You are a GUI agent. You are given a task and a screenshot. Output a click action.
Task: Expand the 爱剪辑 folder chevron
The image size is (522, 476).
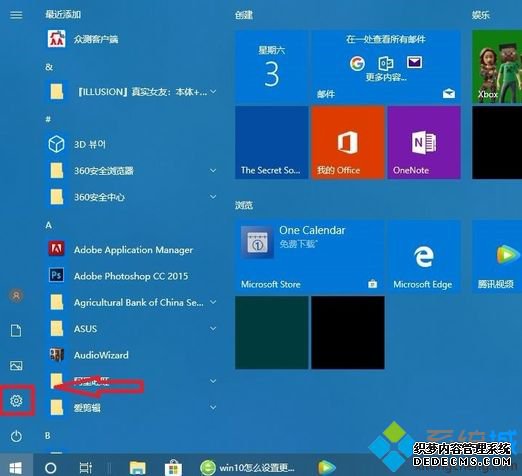pyautogui.click(x=213, y=407)
